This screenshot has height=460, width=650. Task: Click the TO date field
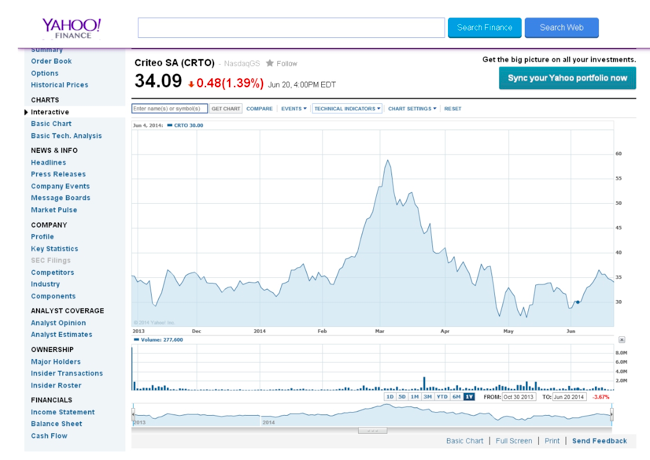tap(570, 397)
